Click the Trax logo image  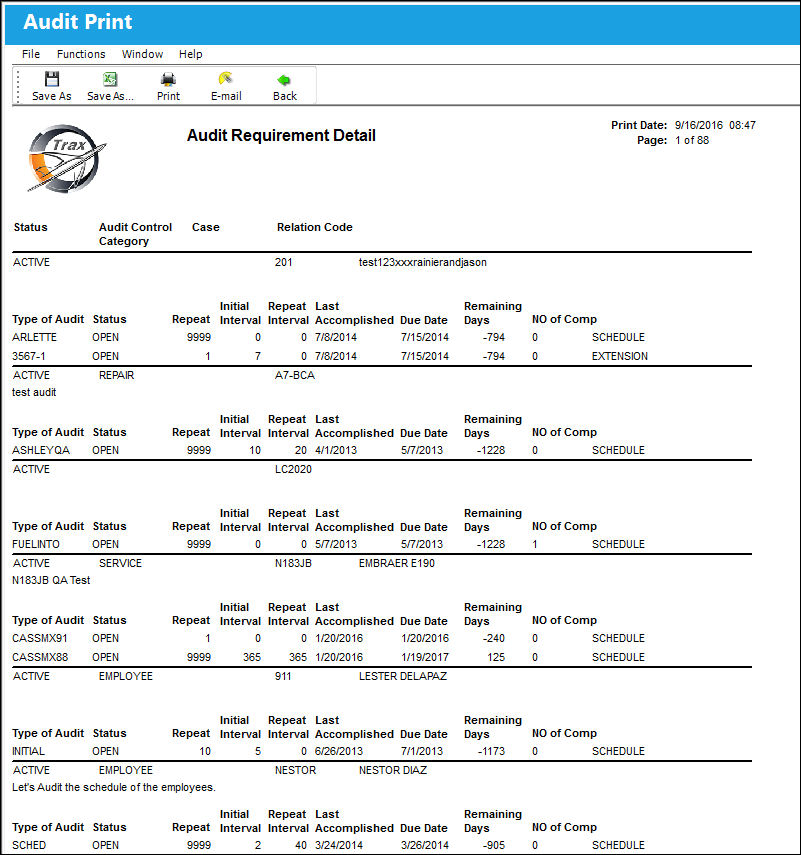[x=67, y=159]
